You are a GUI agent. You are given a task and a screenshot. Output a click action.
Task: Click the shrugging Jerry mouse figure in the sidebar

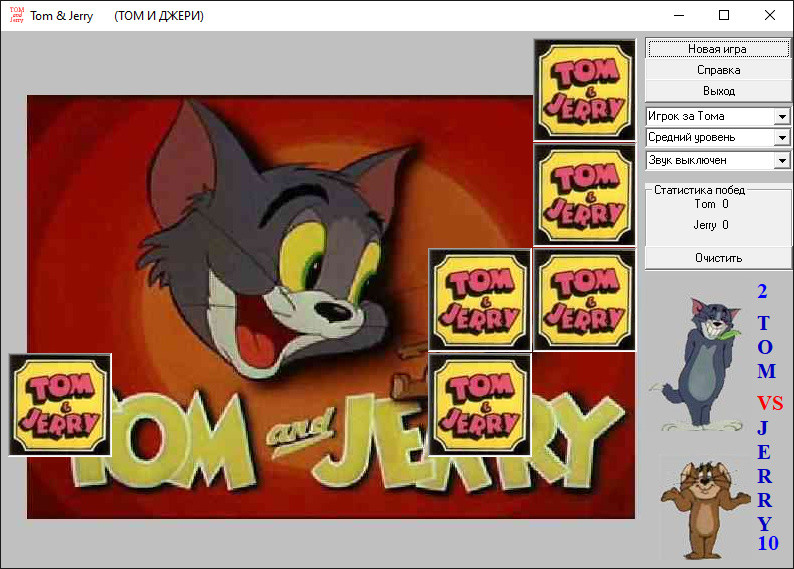705,509
